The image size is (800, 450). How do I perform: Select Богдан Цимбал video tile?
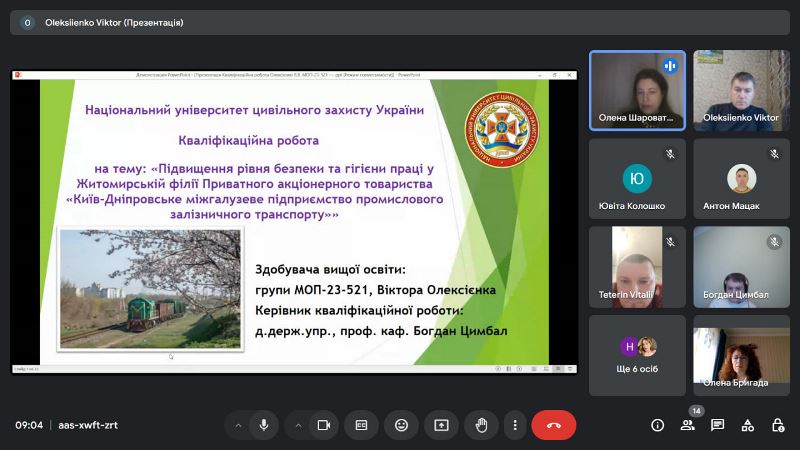pyautogui.click(x=741, y=267)
